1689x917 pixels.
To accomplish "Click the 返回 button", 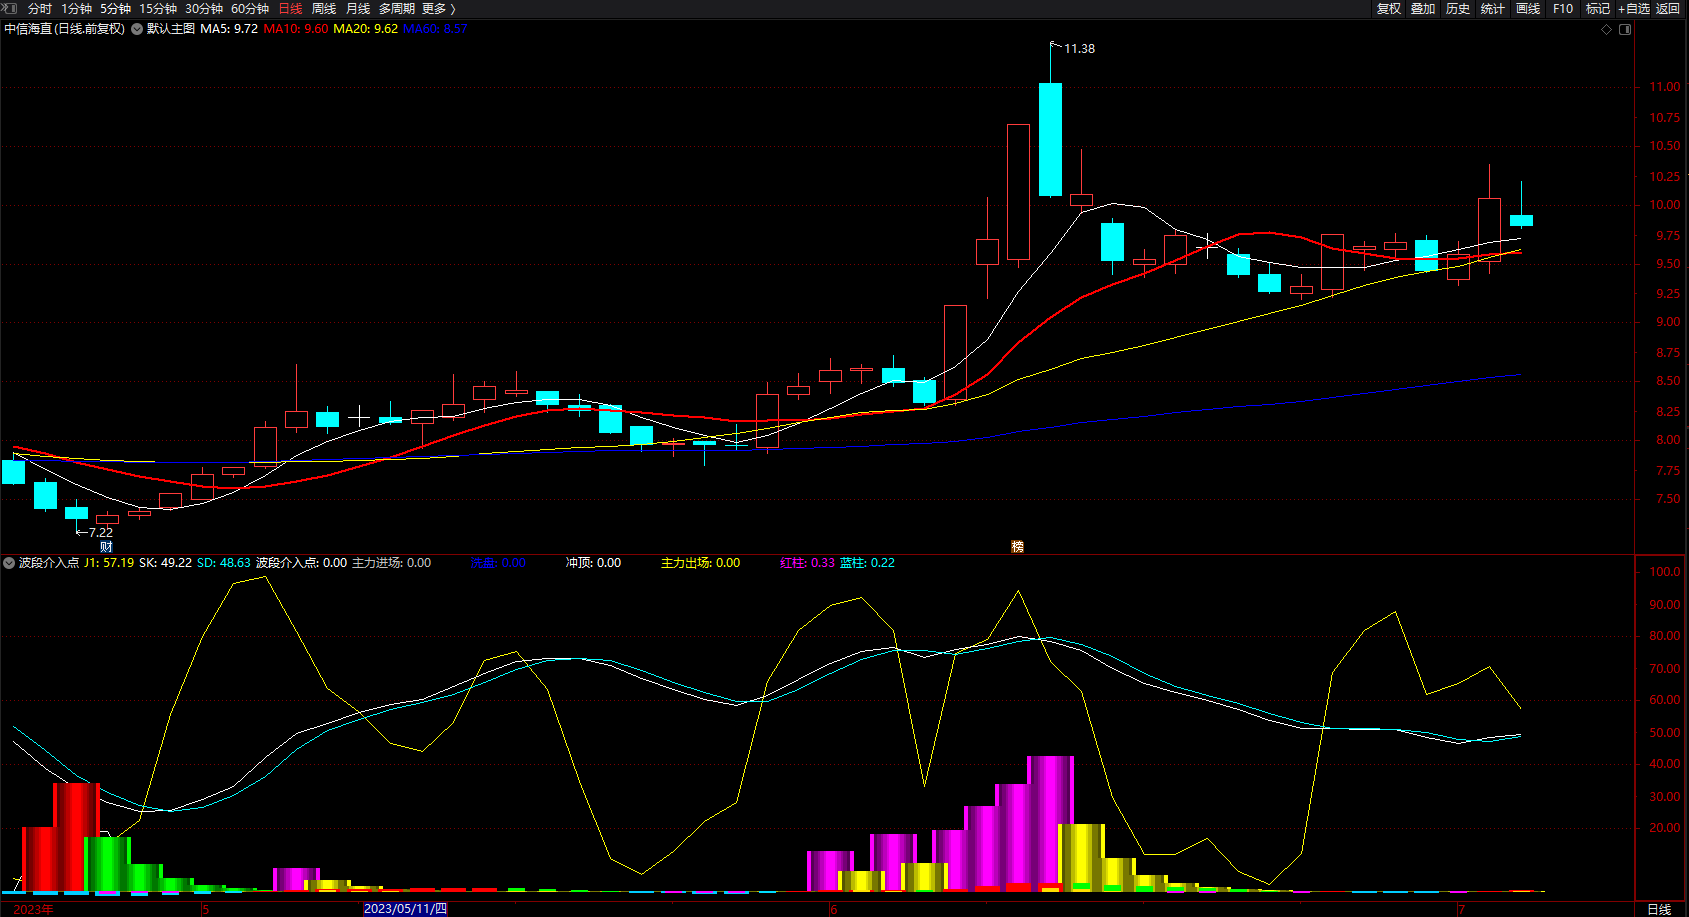I will point(1668,8).
